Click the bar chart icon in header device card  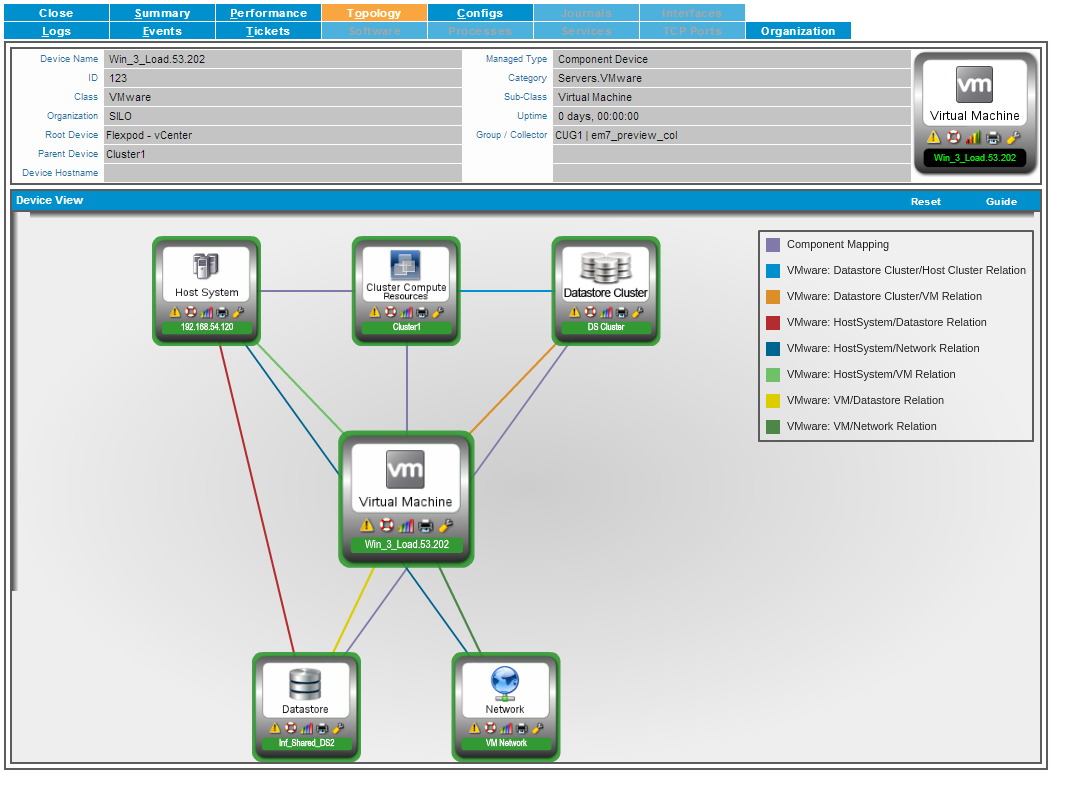tap(973, 137)
